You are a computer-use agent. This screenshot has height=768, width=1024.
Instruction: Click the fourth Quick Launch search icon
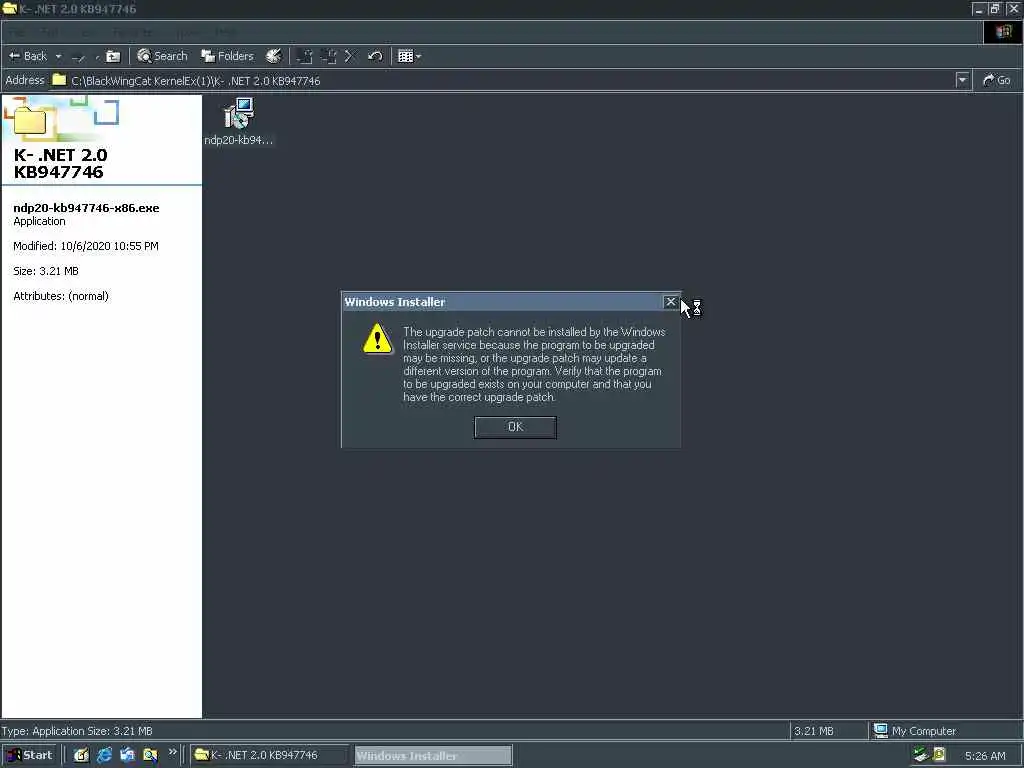(x=150, y=755)
